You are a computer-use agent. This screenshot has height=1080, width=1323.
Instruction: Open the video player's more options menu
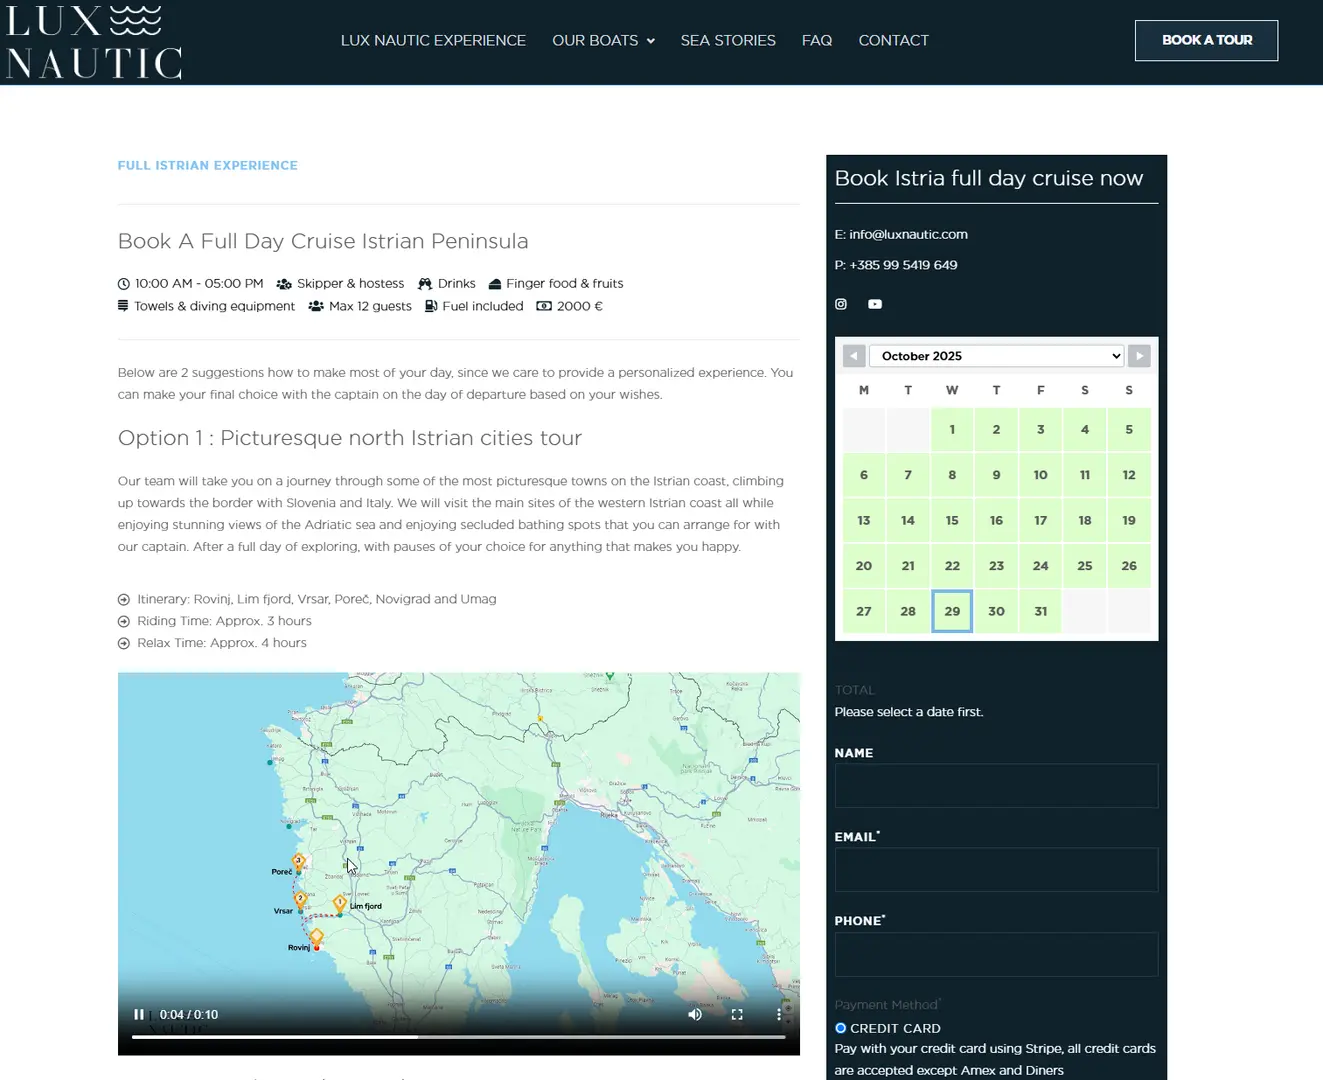click(779, 1014)
